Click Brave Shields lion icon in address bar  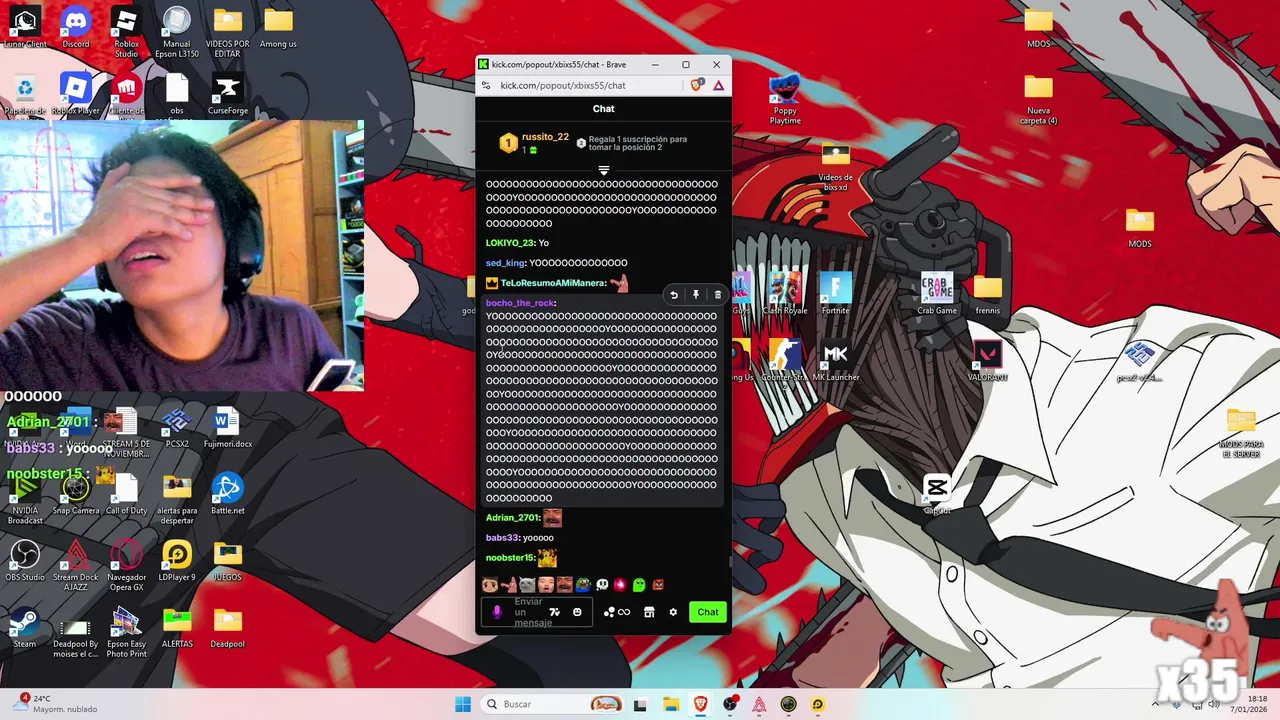click(697, 86)
